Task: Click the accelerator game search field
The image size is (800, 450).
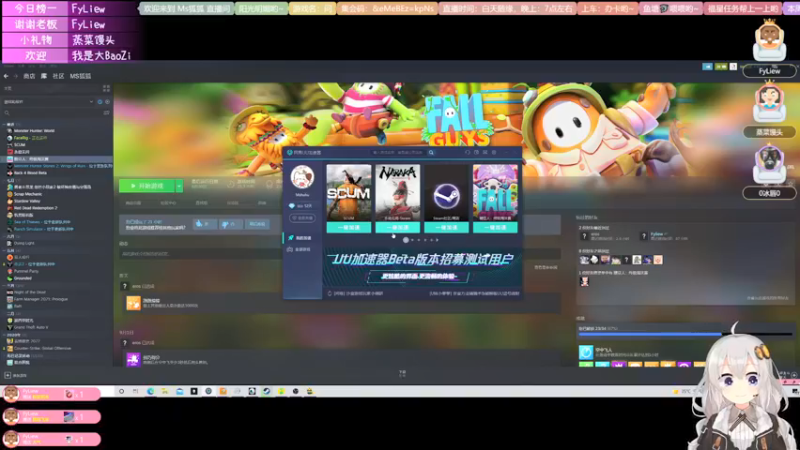Action: point(398,153)
